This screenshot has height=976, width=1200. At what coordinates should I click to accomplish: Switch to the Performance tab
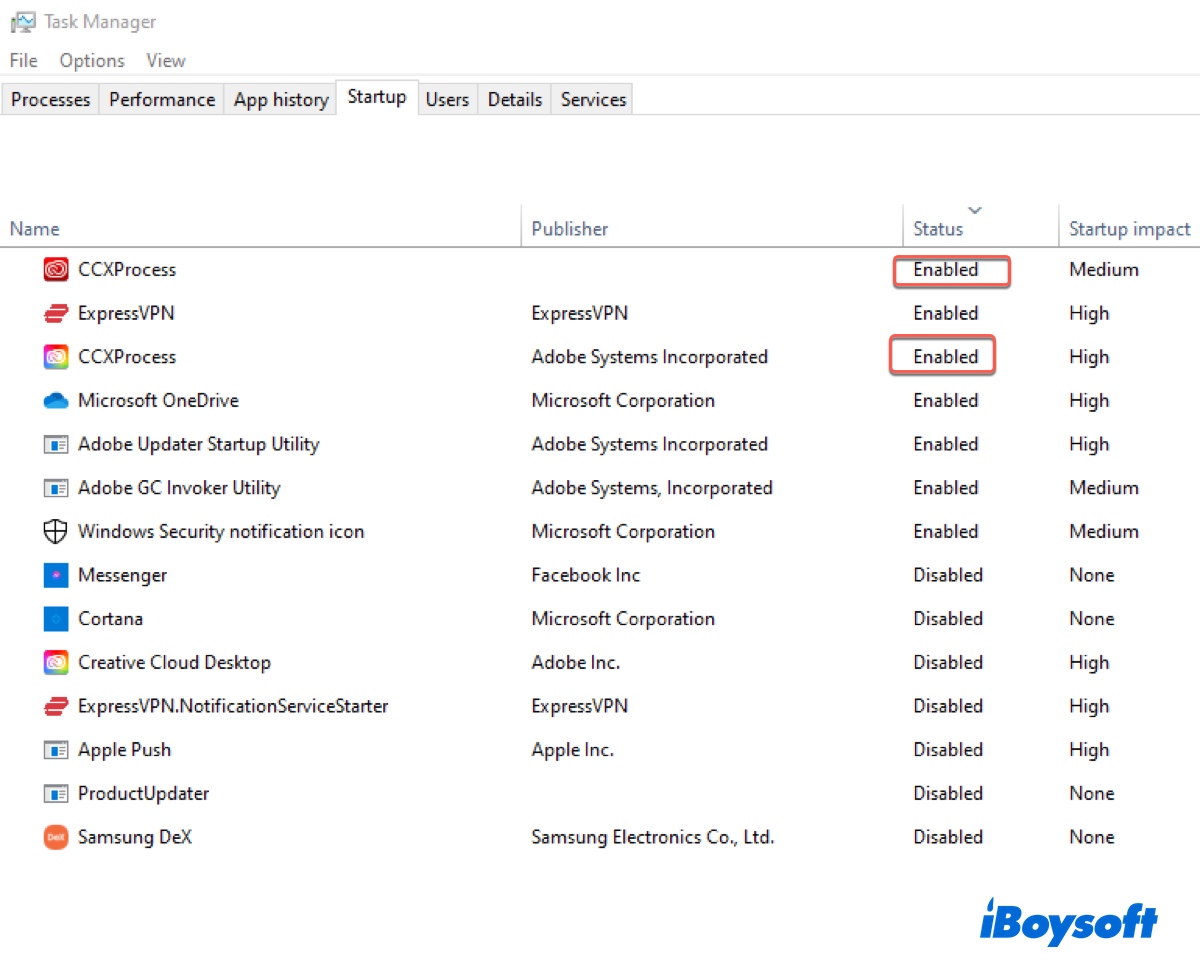[x=162, y=99]
